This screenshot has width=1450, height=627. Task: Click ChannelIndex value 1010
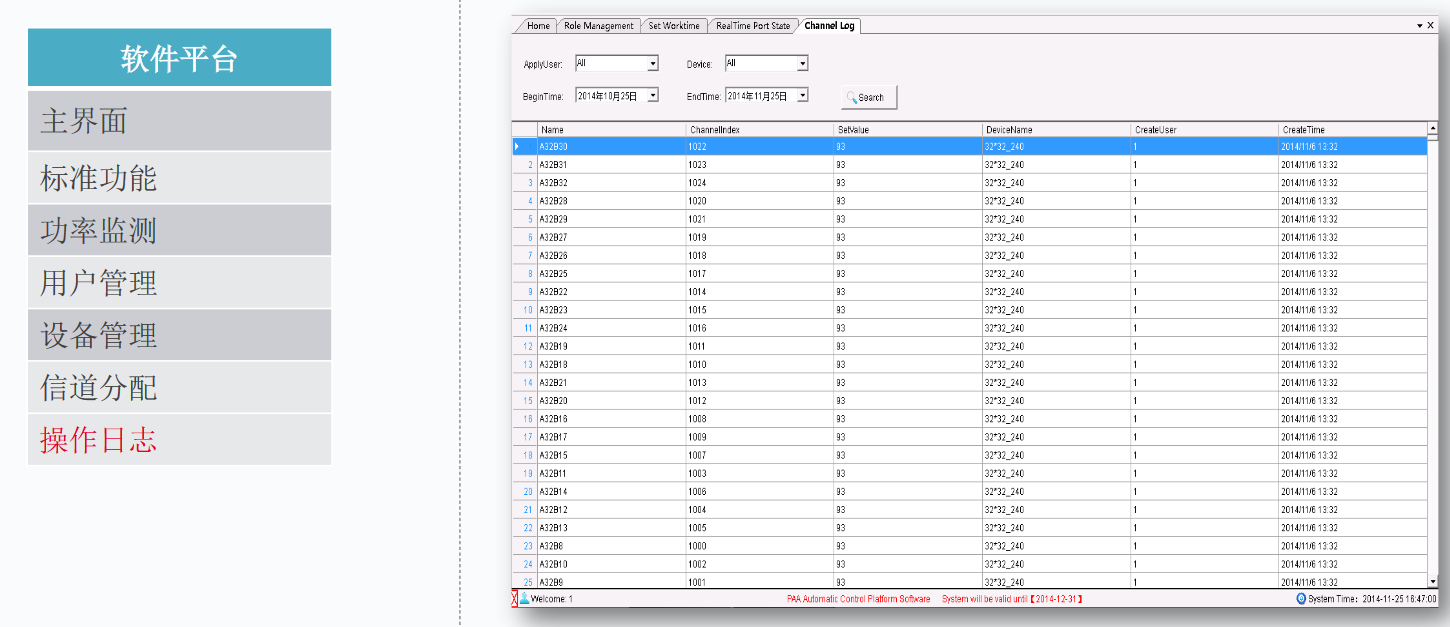(x=760, y=364)
